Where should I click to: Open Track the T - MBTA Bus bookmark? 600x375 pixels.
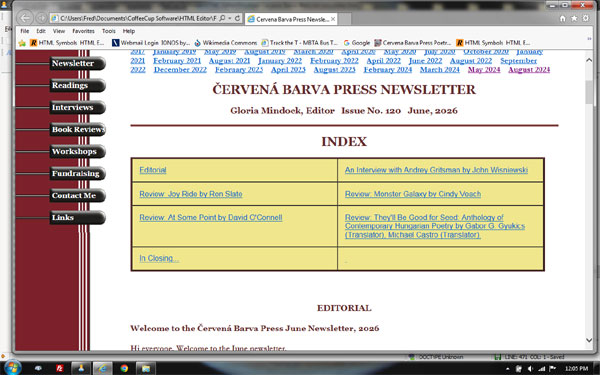pyautogui.click(x=300, y=43)
